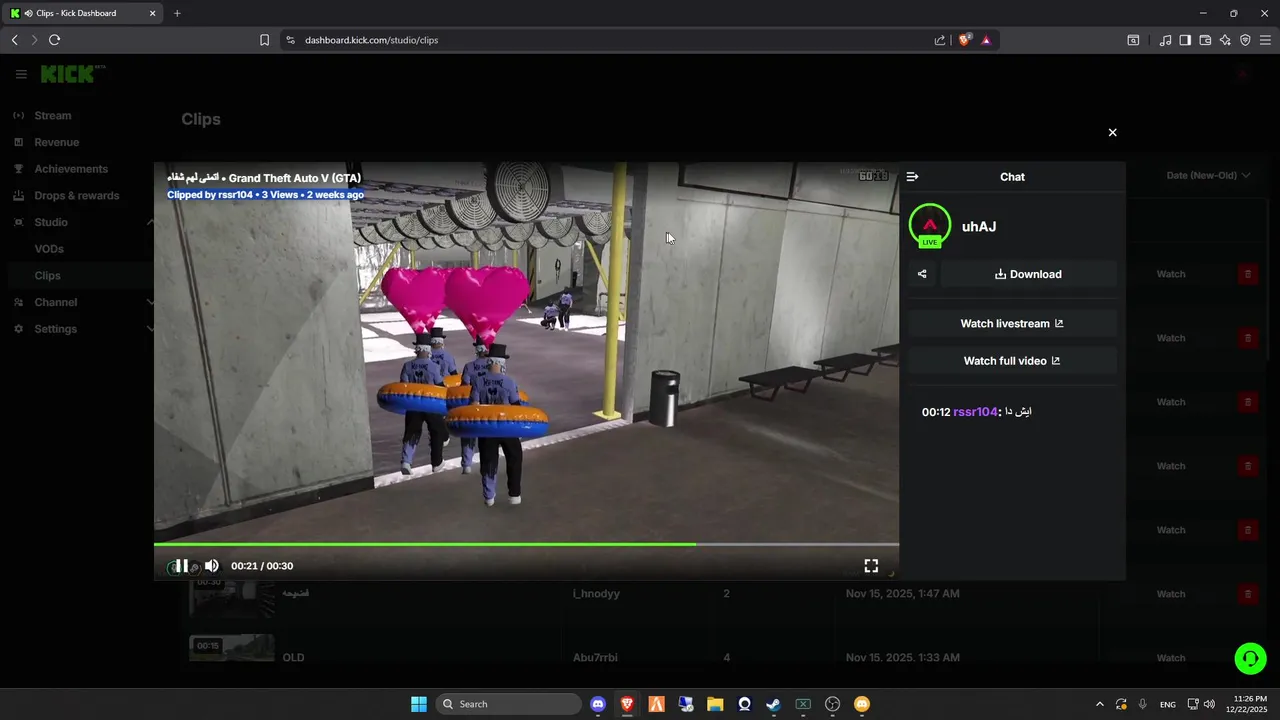Click the fixed clip title text
The height and width of the screenshot is (720, 1280).
(x=264, y=178)
